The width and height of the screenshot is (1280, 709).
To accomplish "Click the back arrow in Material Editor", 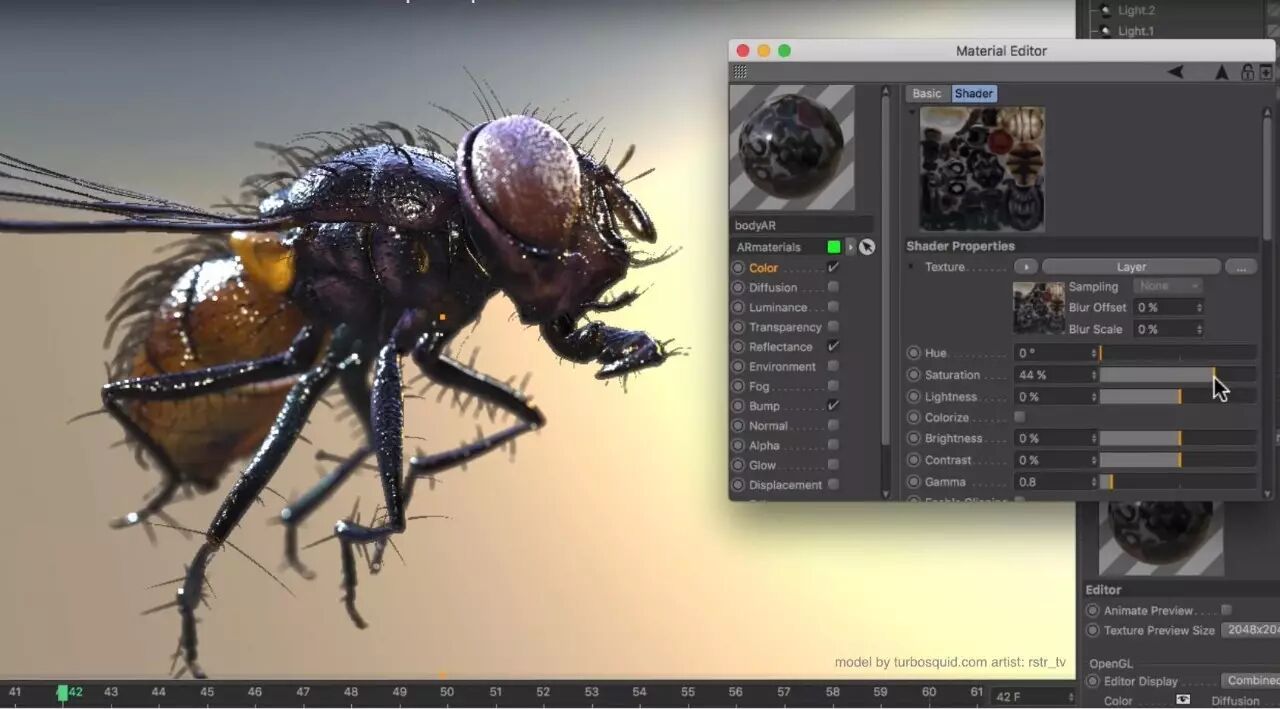I will (x=1176, y=72).
